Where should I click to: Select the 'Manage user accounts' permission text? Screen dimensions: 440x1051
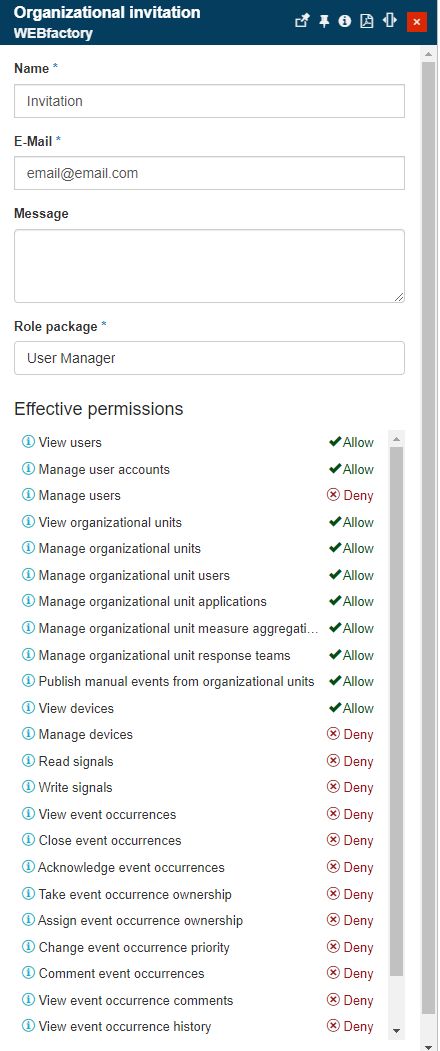pyautogui.click(x=104, y=469)
